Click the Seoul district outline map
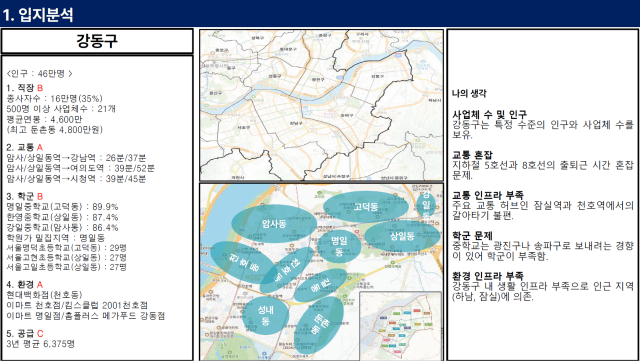Viewport: 640px width, 361px height. click(x=321, y=105)
